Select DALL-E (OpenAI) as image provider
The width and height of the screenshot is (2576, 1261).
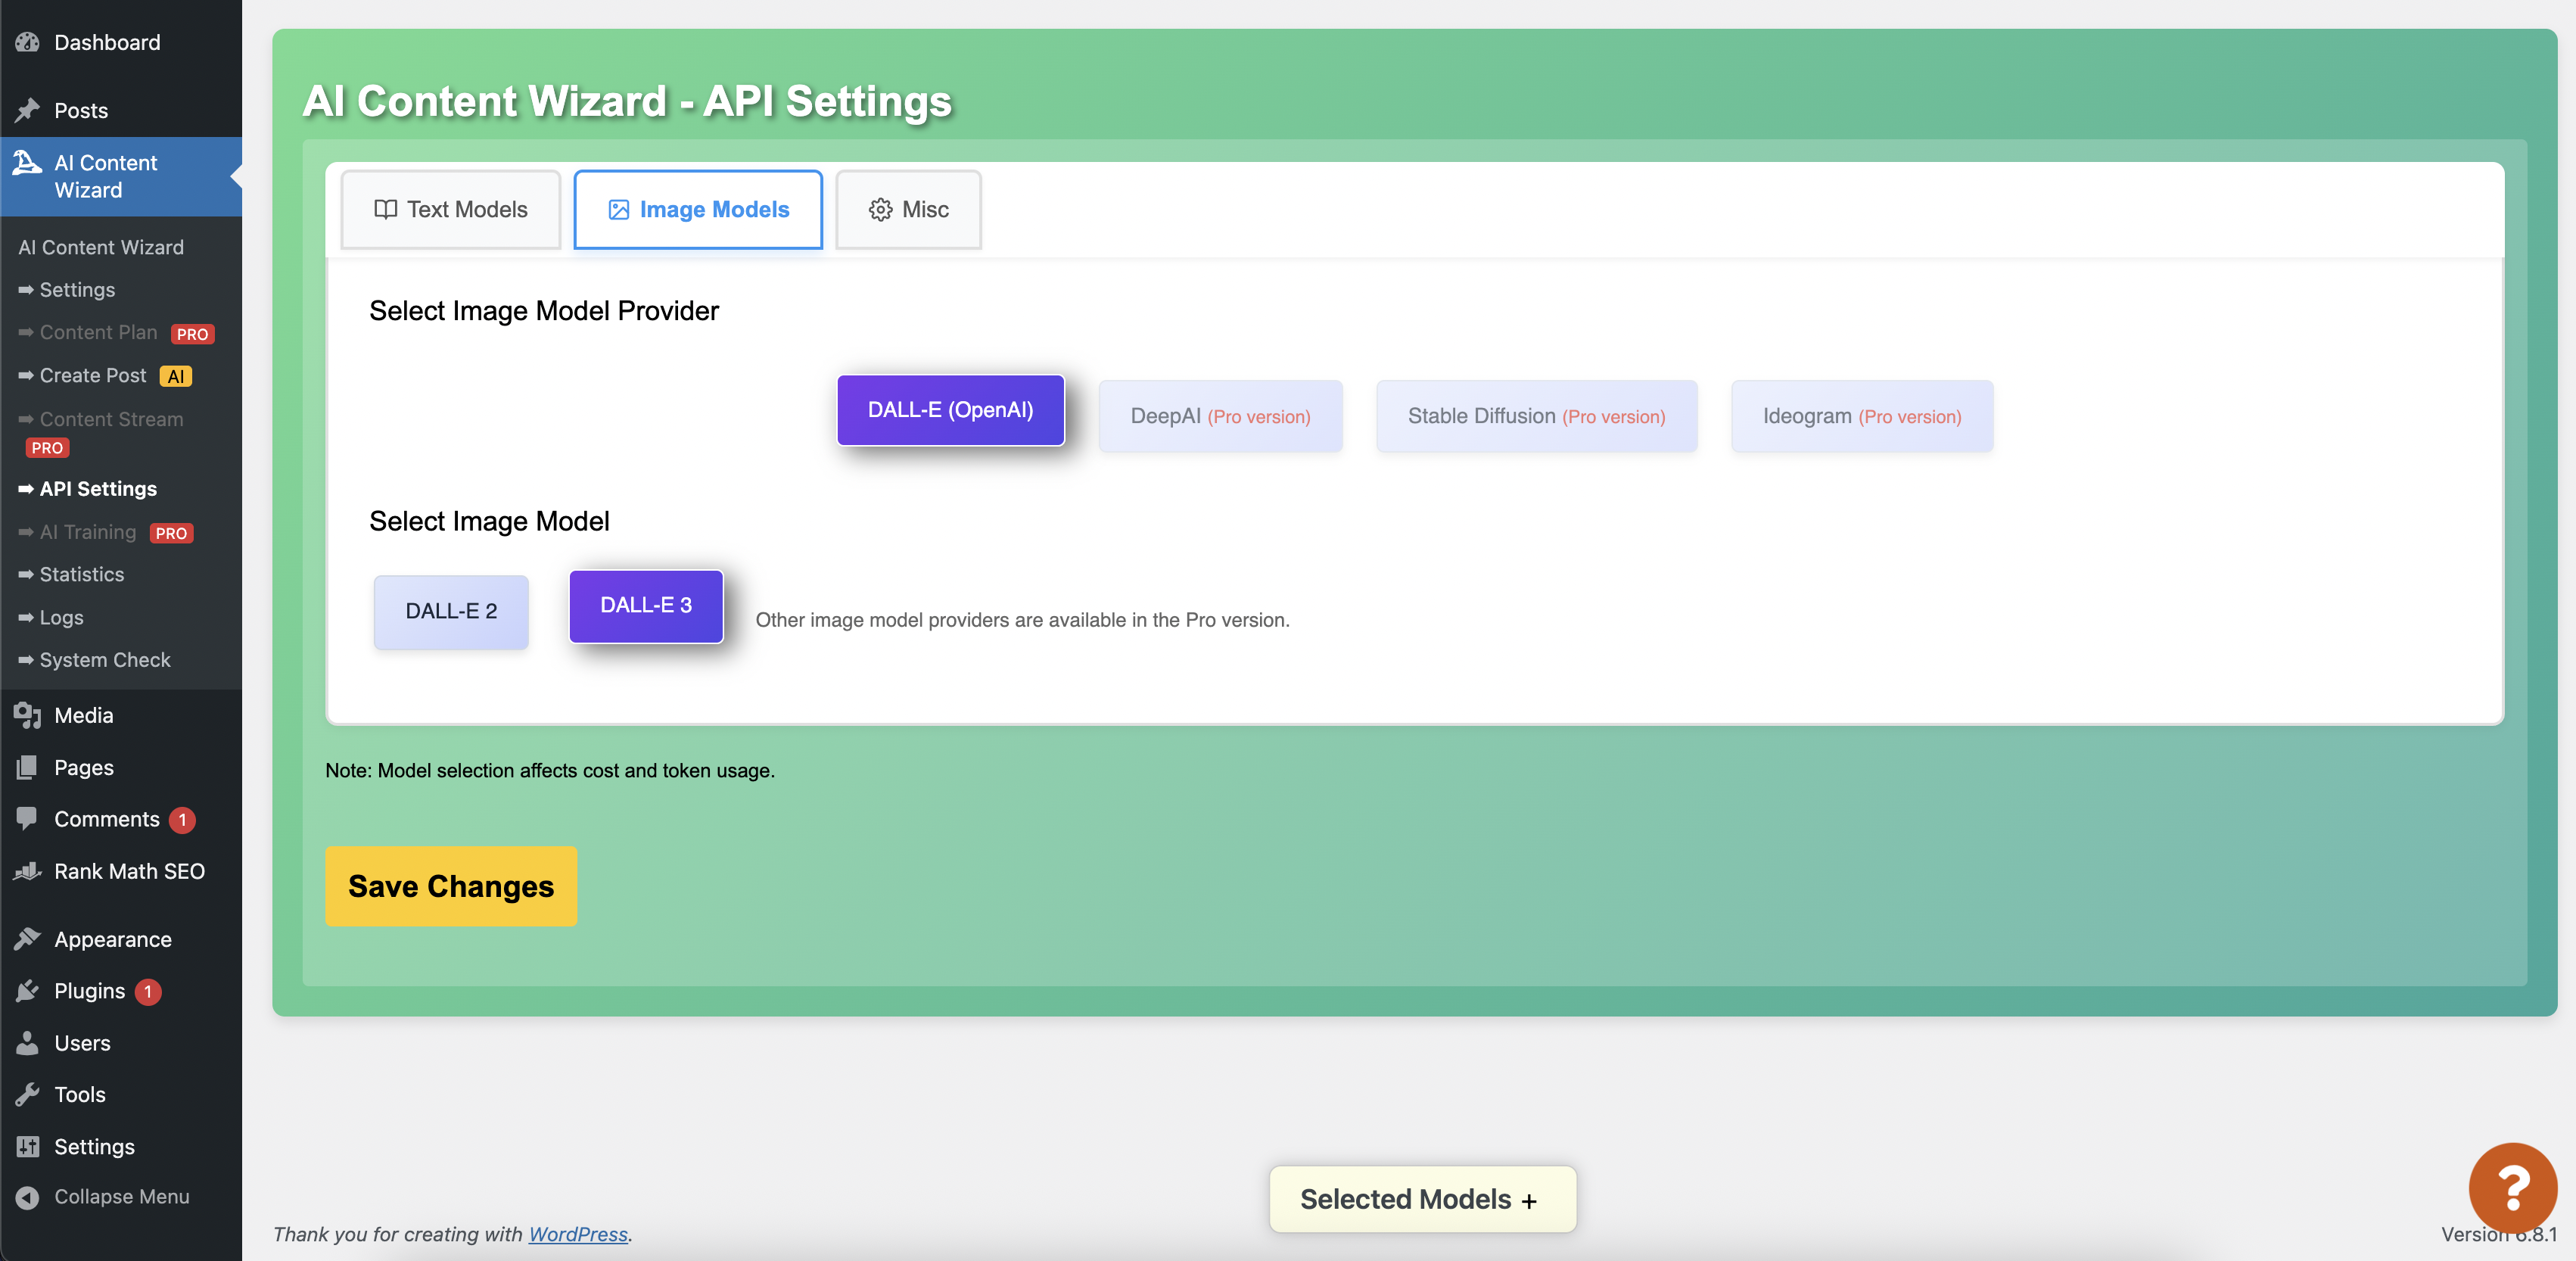coord(950,410)
